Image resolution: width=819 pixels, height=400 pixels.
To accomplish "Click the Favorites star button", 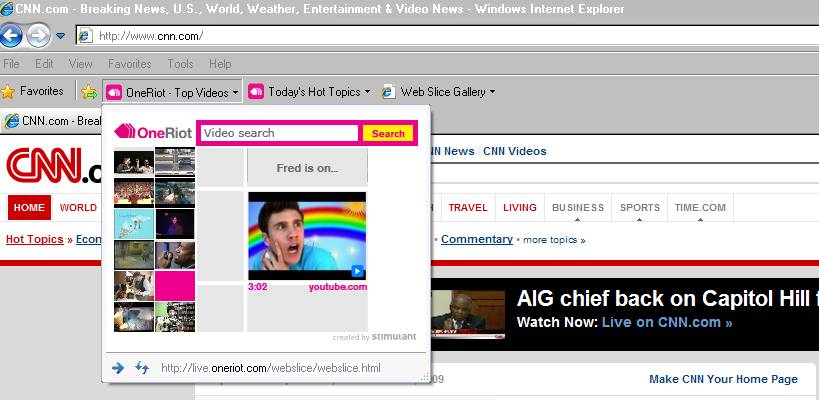I will point(32,91).
